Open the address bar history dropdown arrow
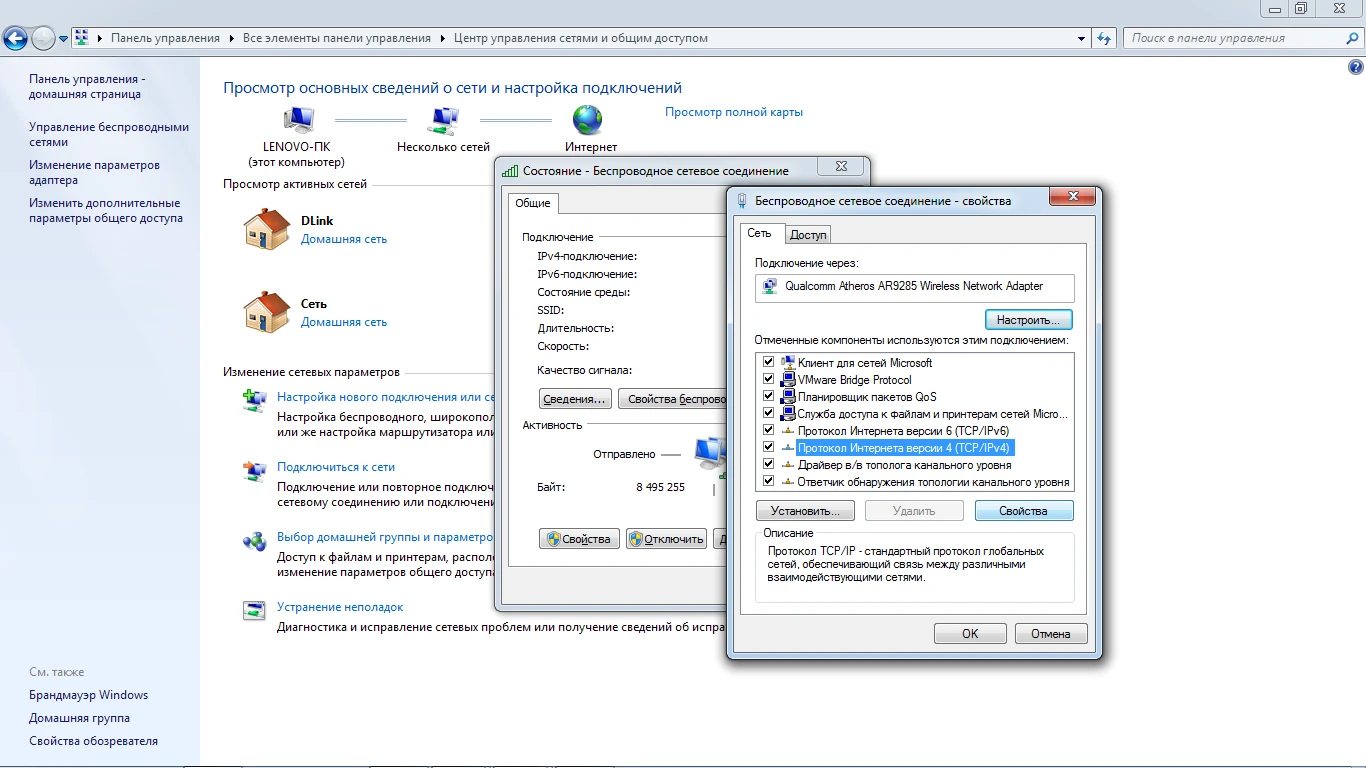This screenshot has width=1366, height=768. pos(1082,39)
